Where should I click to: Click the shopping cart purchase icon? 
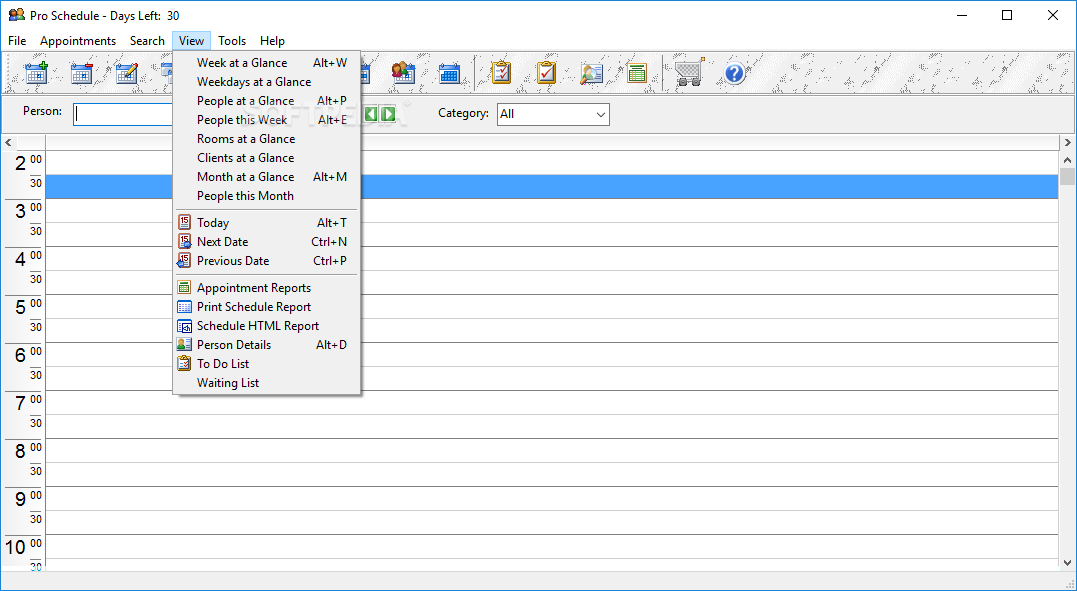click(690, 72)
